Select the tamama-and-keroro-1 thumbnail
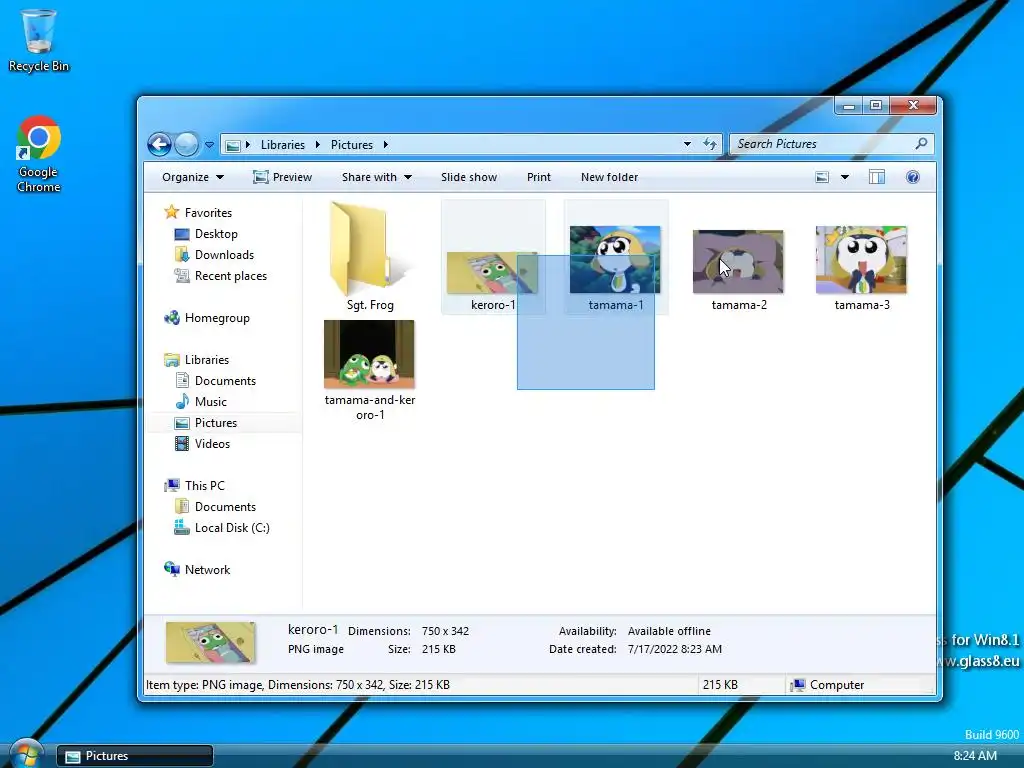 coord(369,355)
